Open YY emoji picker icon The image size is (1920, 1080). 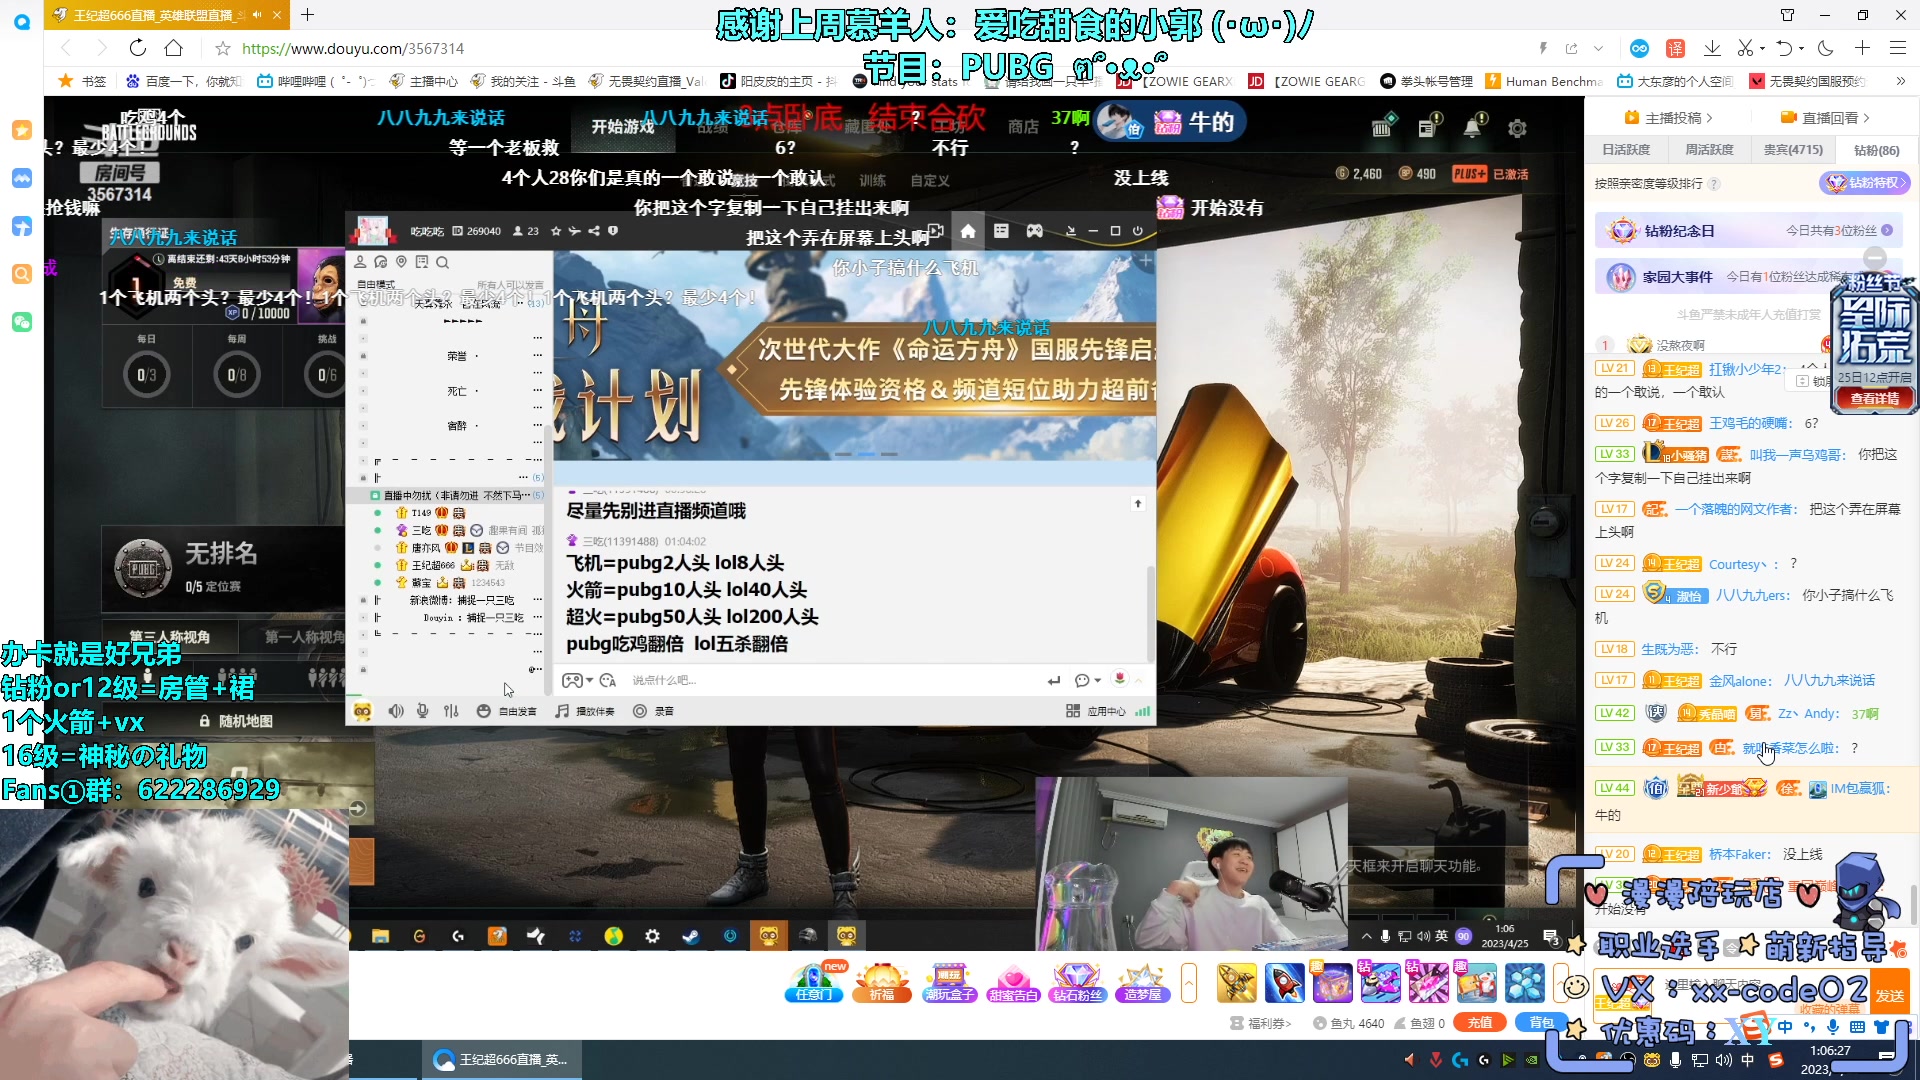click(608, 680)
